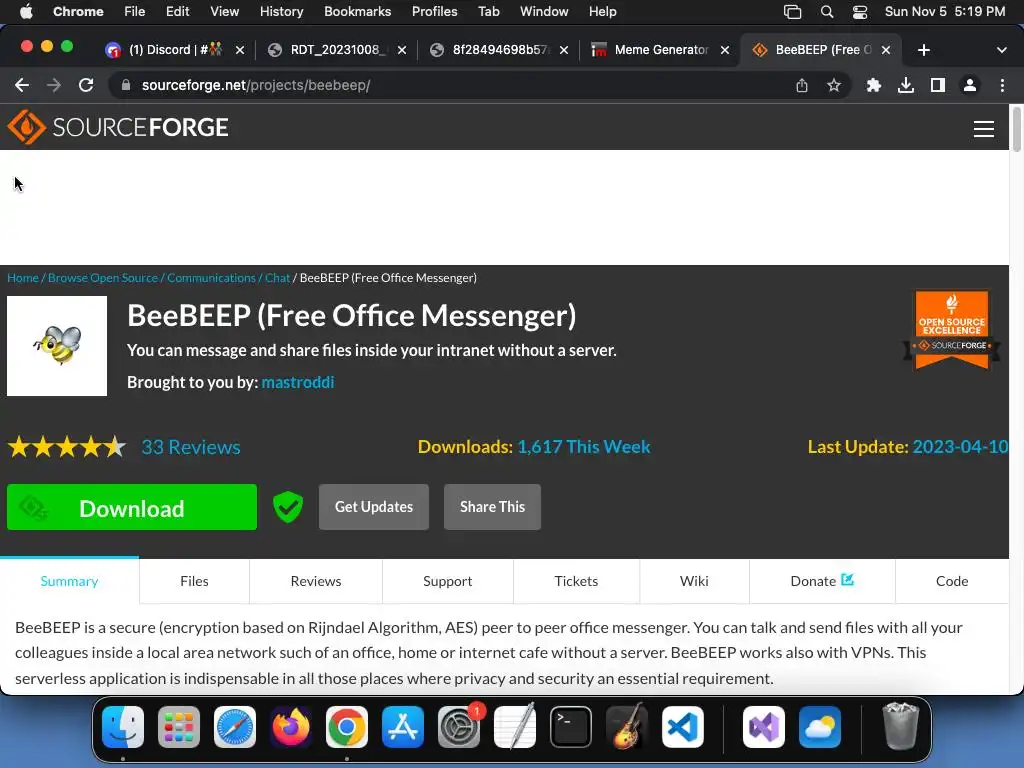Open Visual Studio from the dock

tap(764, 727)
